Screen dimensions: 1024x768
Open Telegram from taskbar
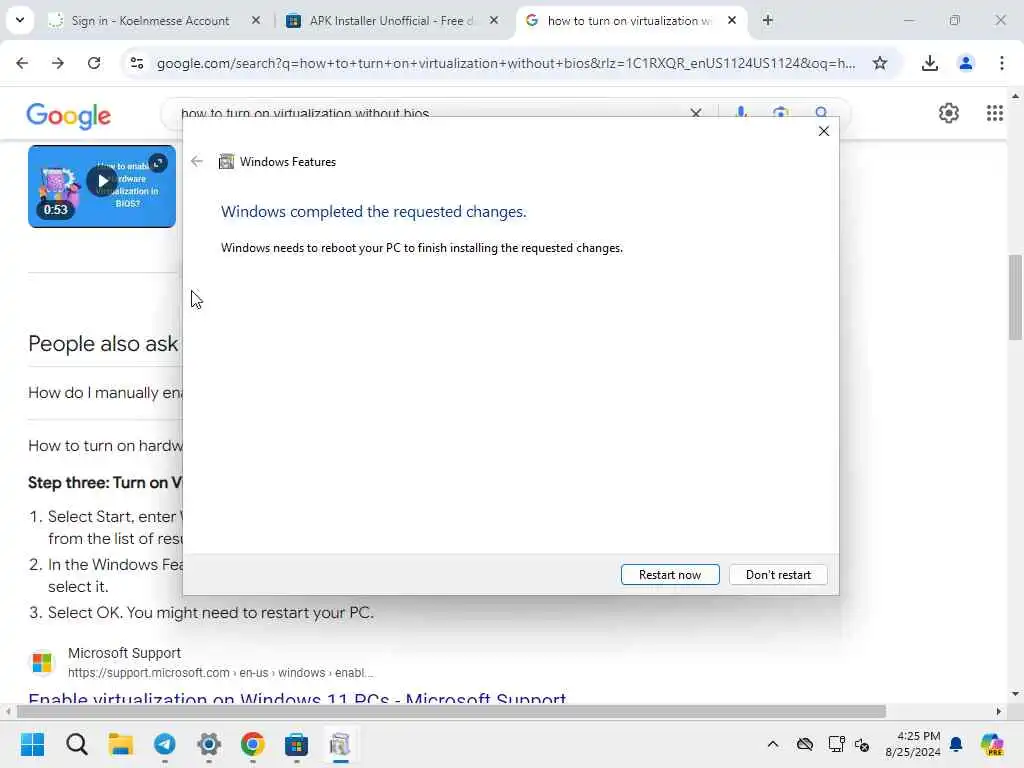pos(165,744)
